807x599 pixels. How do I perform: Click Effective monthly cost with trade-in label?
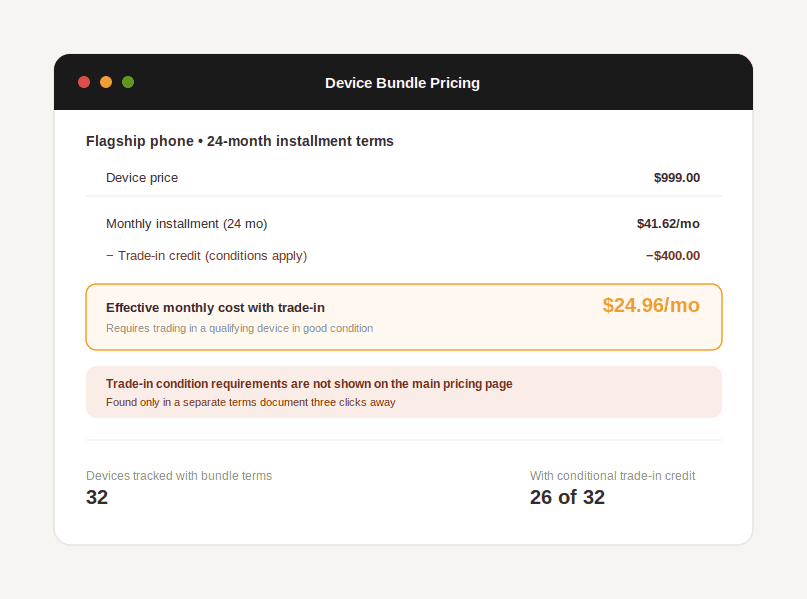click(215, 308)
